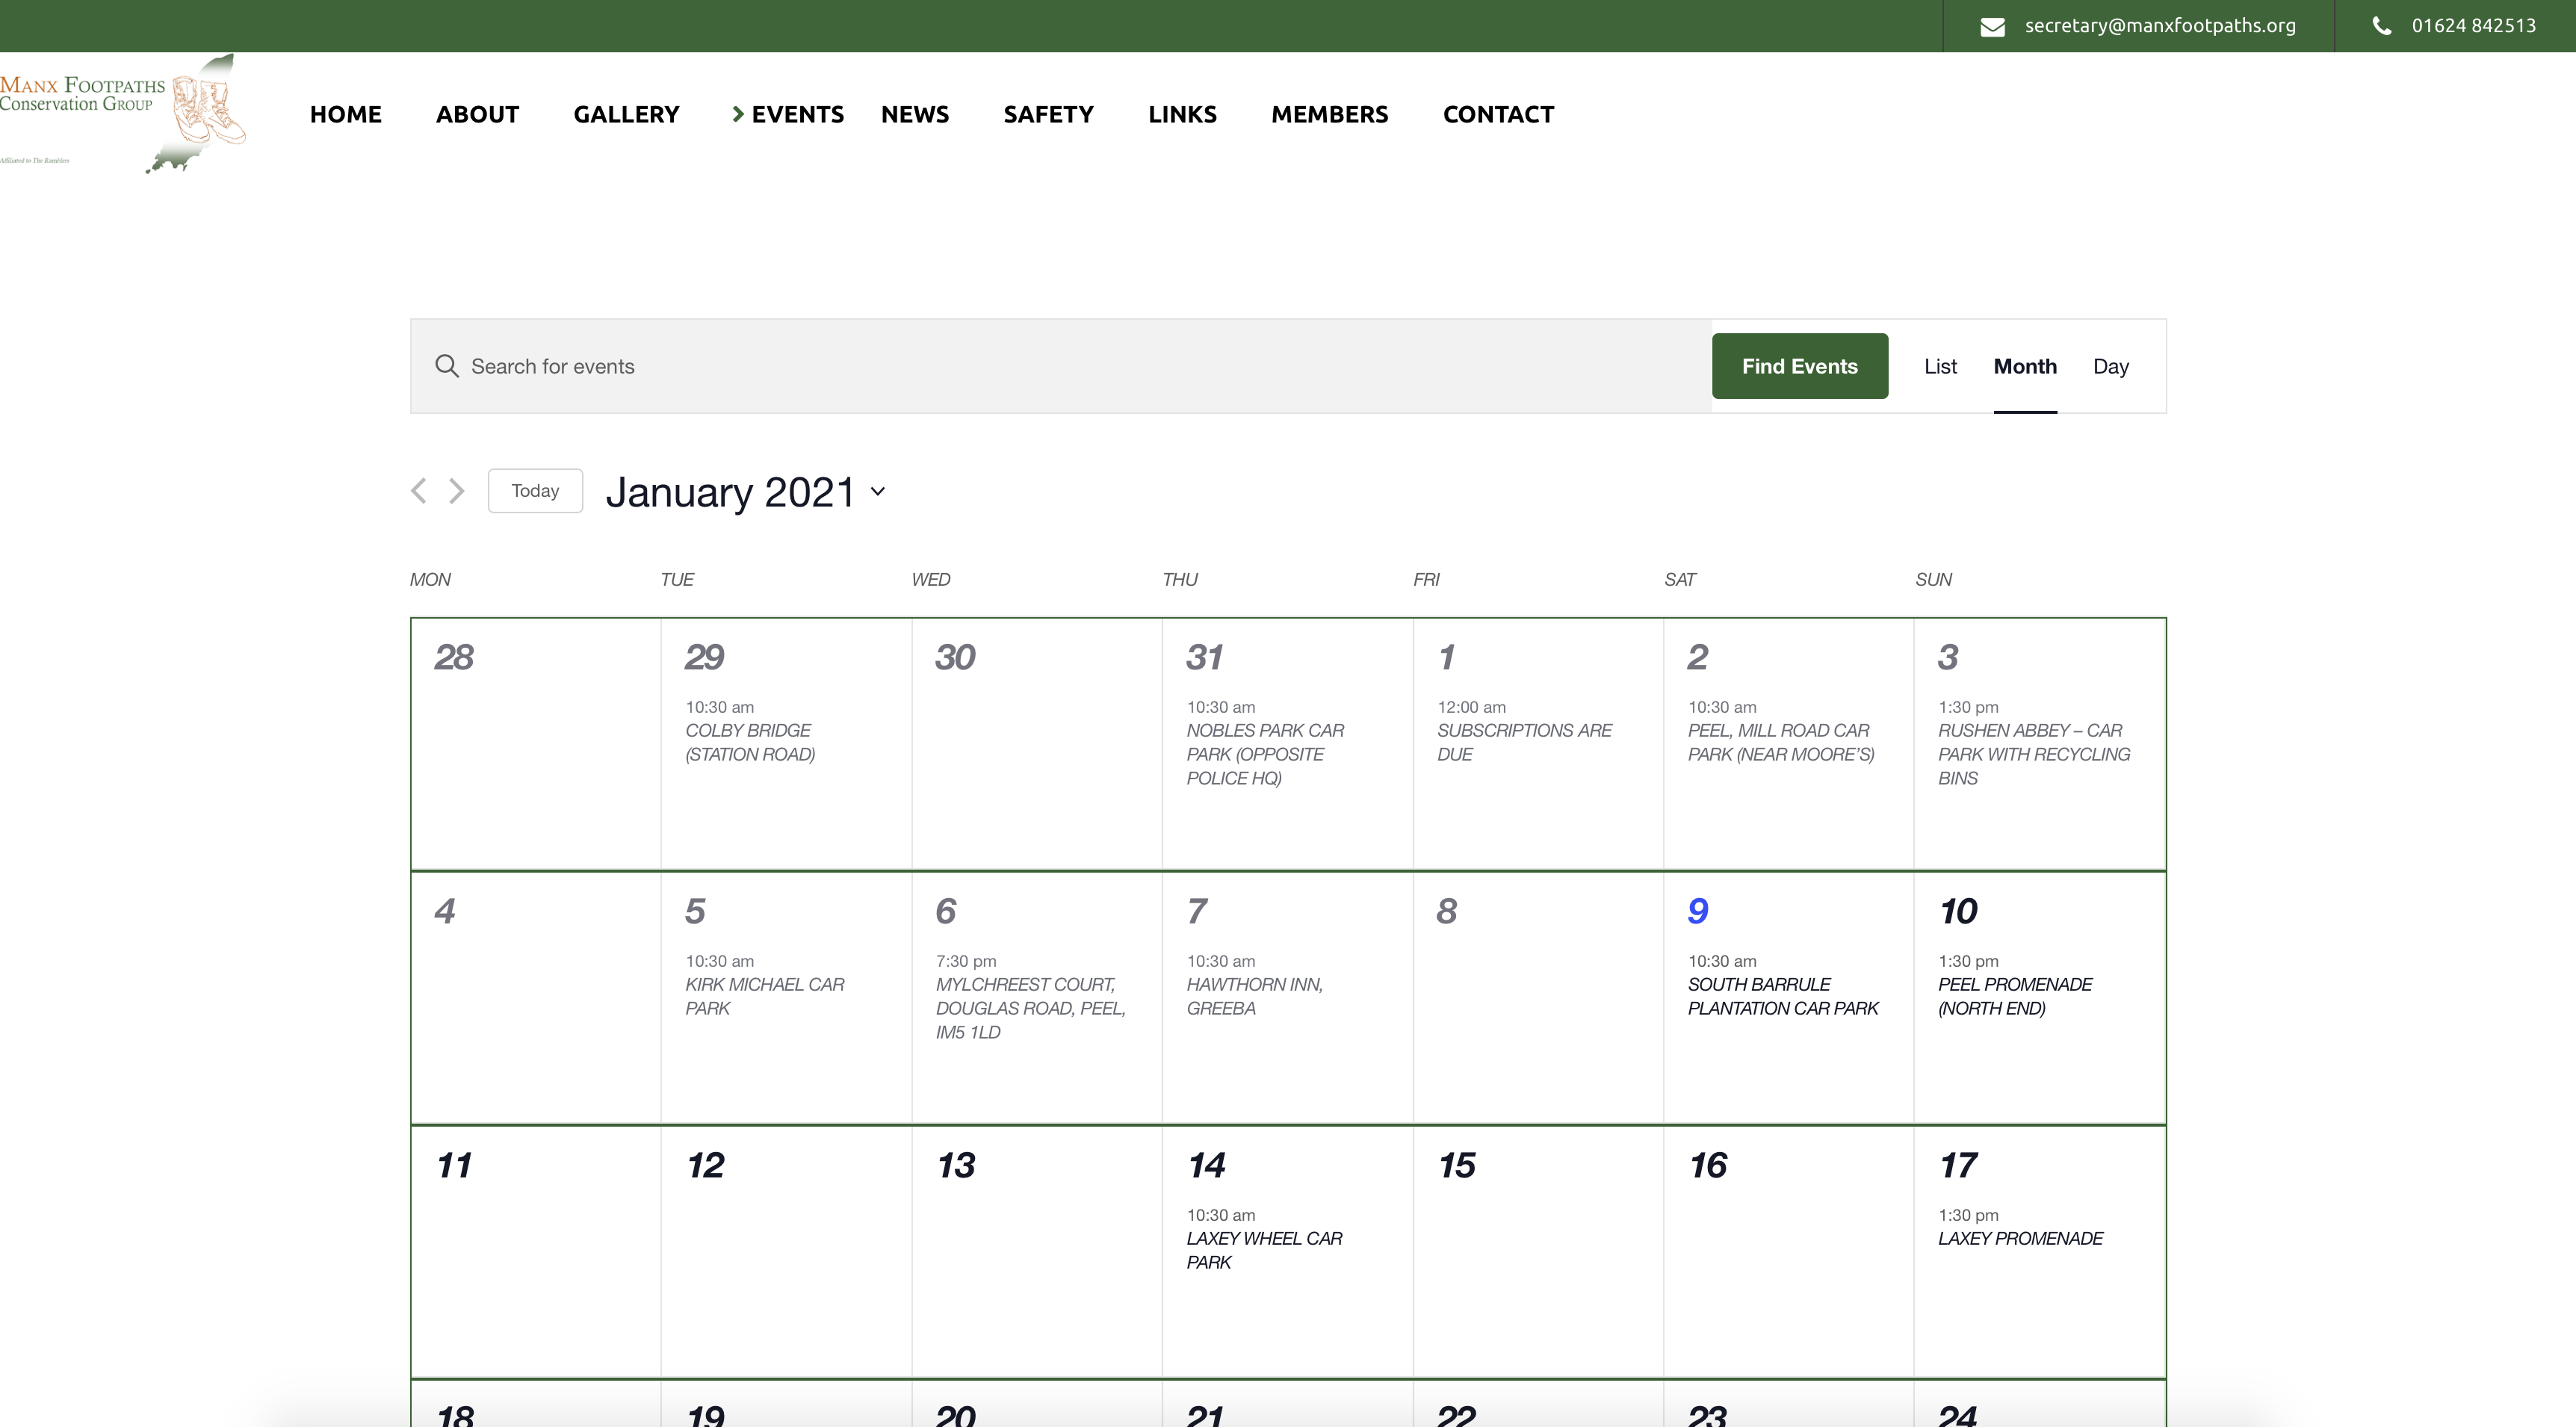This screenshot has height=1427, width=2576.
Task: Open PEEL PROMENADE (NORTH END) event
Action: click(x=2015, y=996)
